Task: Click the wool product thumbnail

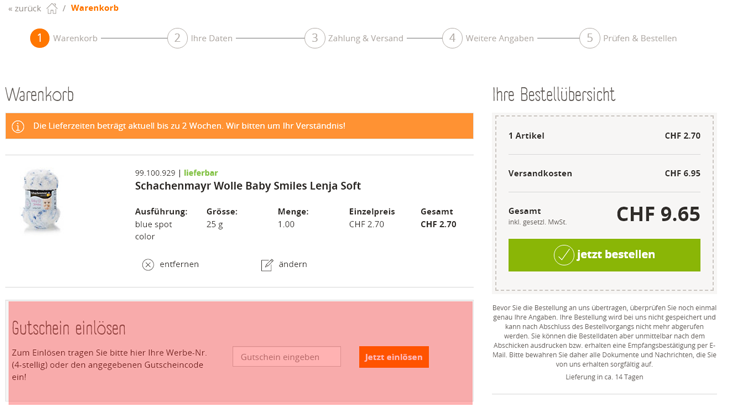Action: 42,201
